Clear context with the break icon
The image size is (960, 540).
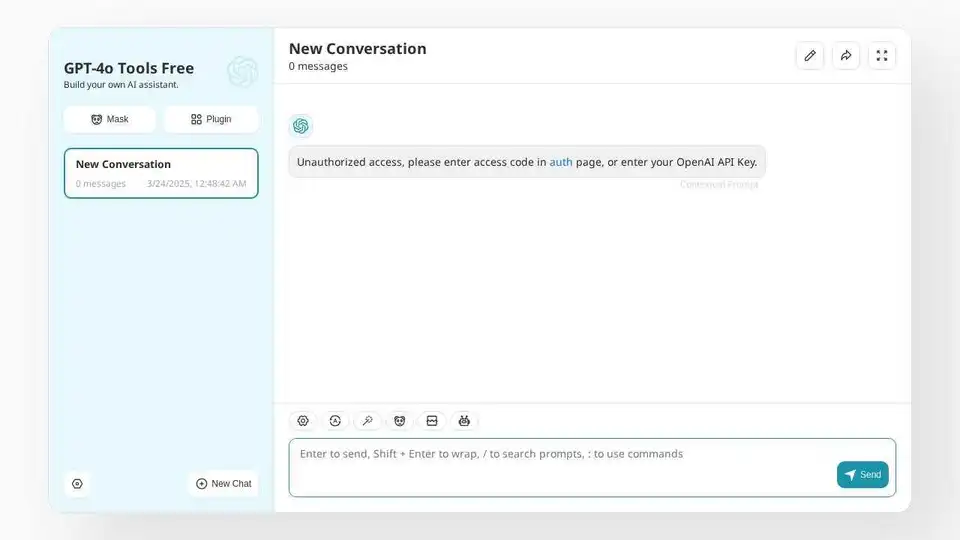click(432, 421)
